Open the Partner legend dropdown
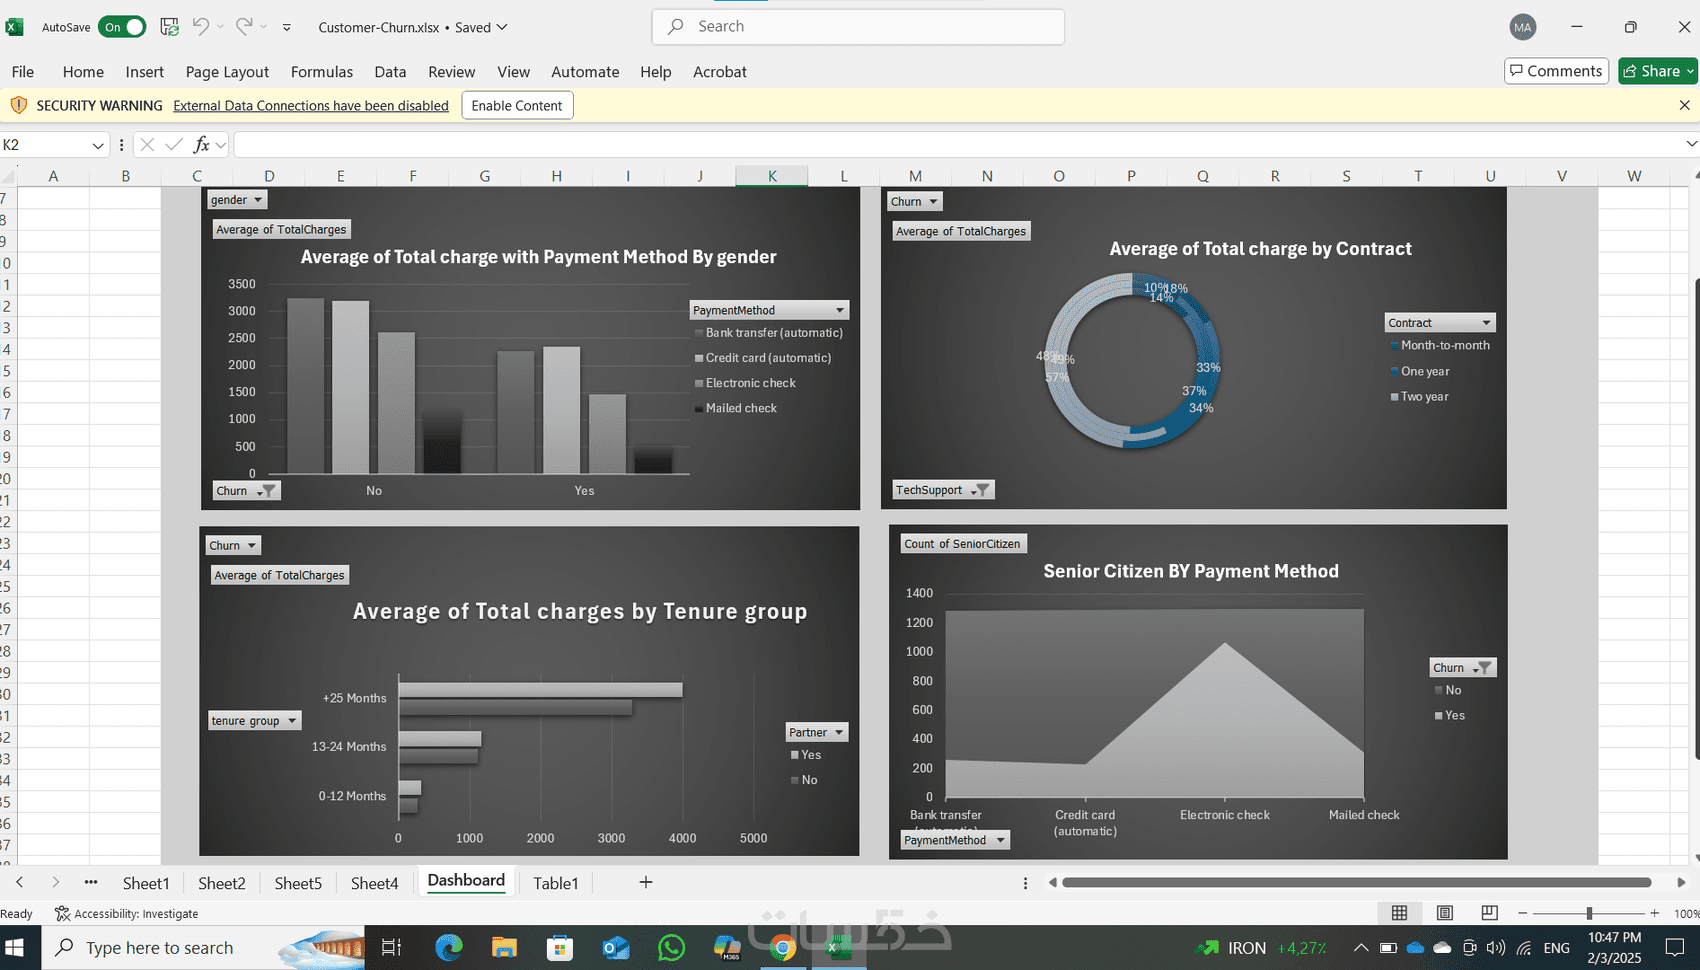The width and height of the screenshot is (1700, 970). (x=816, y=732)
